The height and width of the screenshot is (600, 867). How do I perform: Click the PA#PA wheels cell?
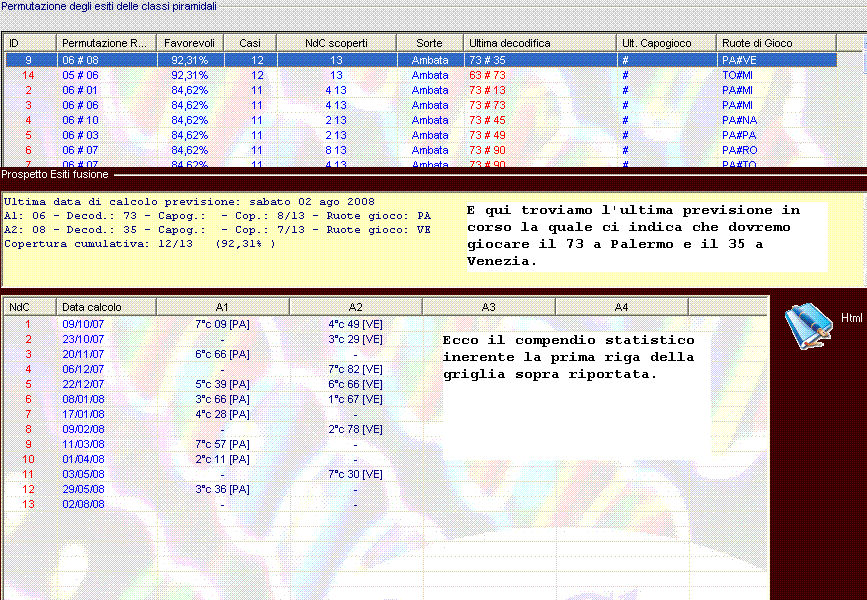point(739,135)
